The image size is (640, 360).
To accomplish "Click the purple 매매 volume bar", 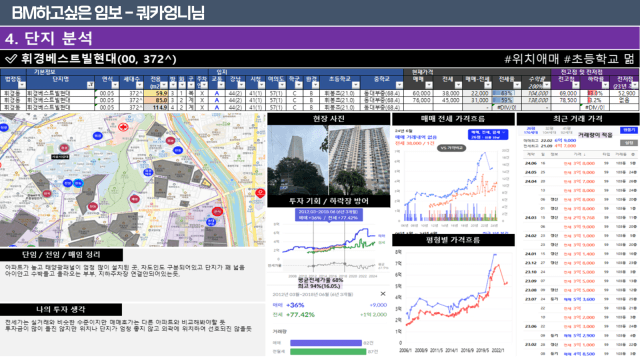I will pos(326,343).
